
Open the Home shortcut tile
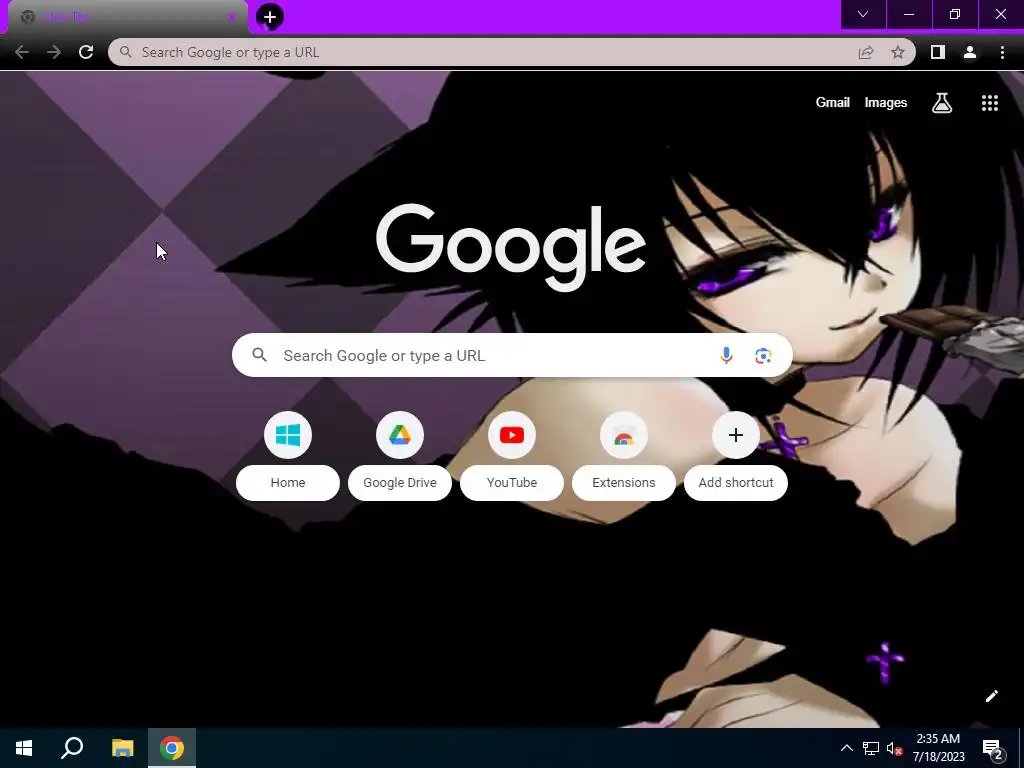(288, 456)
